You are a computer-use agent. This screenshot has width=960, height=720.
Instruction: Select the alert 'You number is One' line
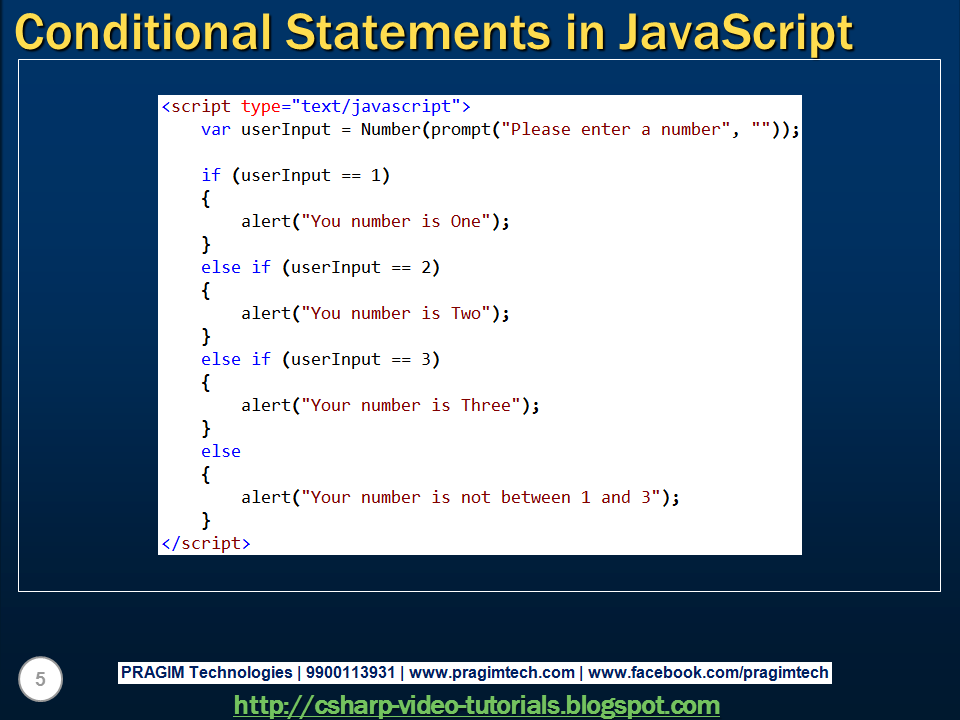[x=375, y=221]
